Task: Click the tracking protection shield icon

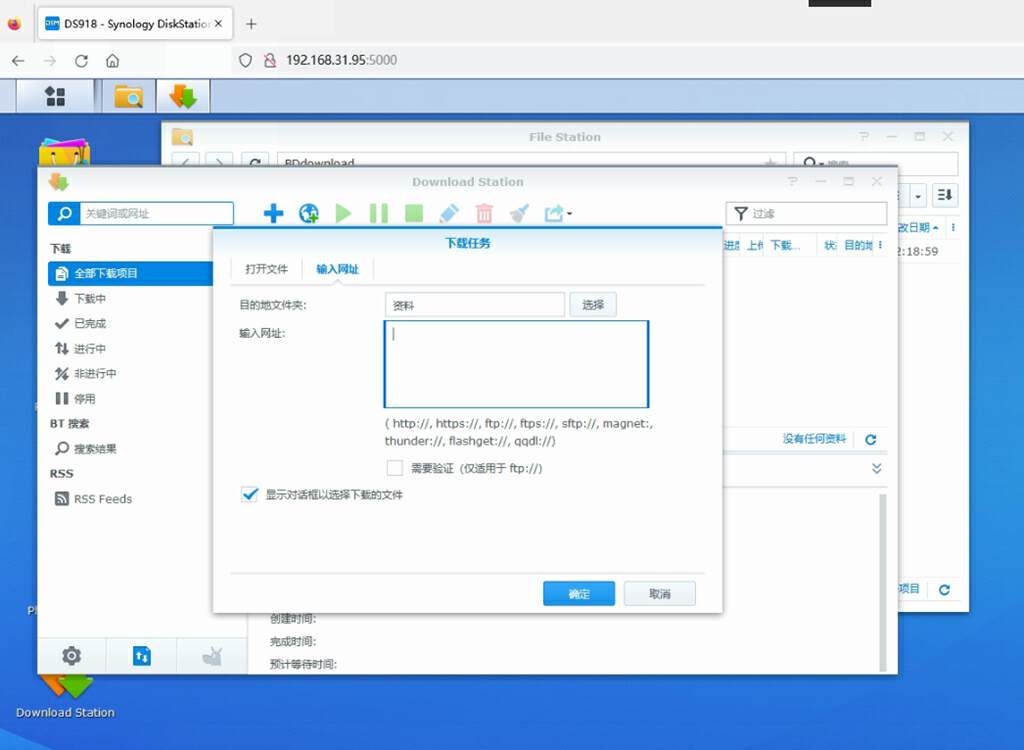Action: (245, 61)
